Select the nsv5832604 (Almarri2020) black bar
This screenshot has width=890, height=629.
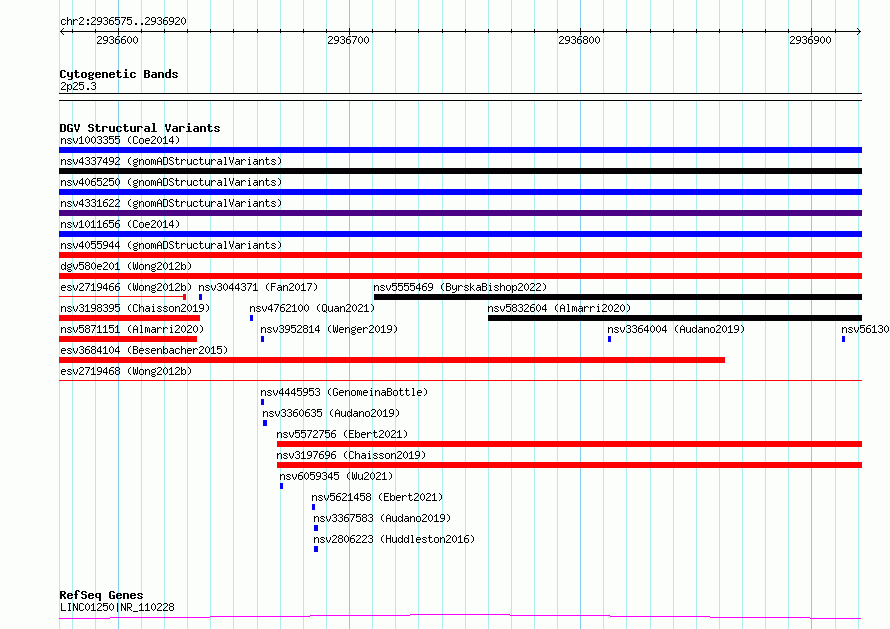[675, 318]
